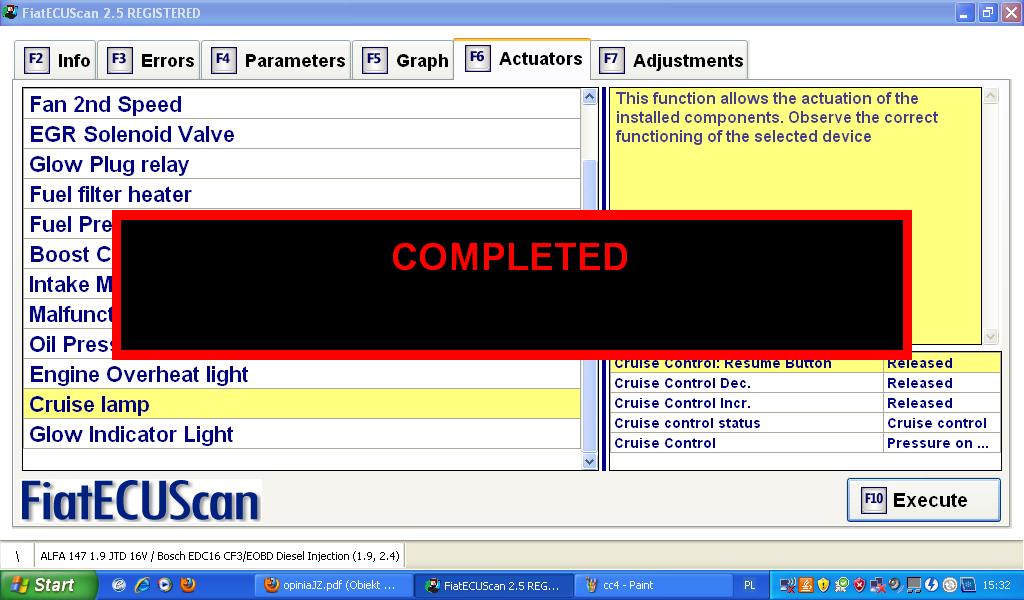Click scroll down arrow of description panel
1024x600 pixels.
(991, 337)
